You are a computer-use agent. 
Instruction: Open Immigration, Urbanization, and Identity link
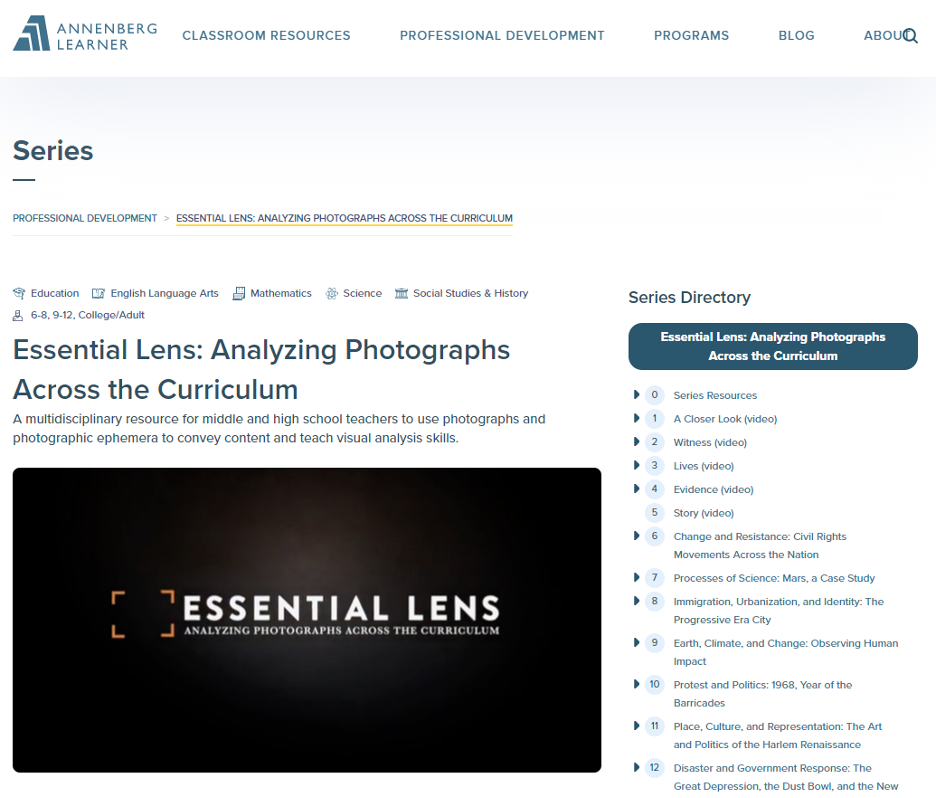[778, 611]
